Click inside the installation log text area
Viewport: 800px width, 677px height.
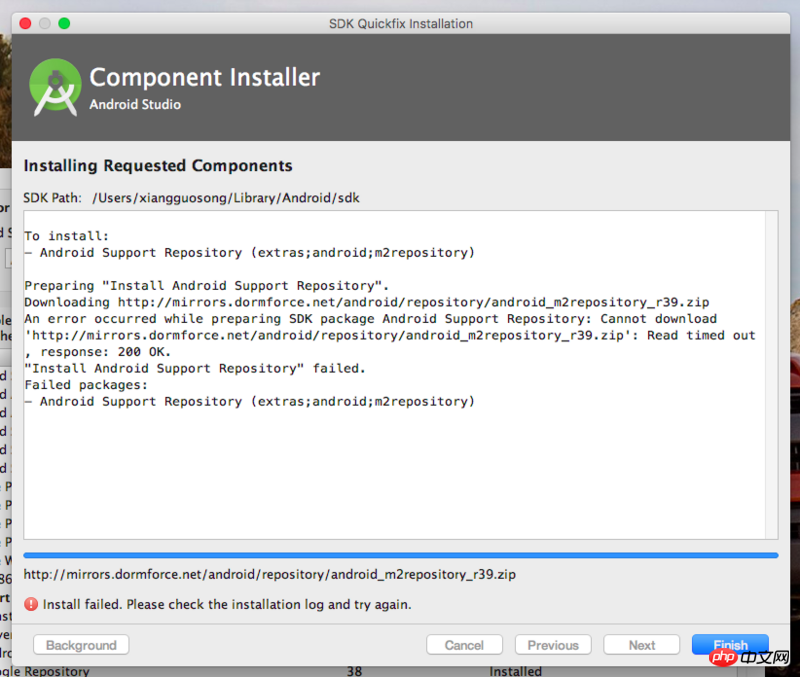pyautogui.click(x=400, y=470)
